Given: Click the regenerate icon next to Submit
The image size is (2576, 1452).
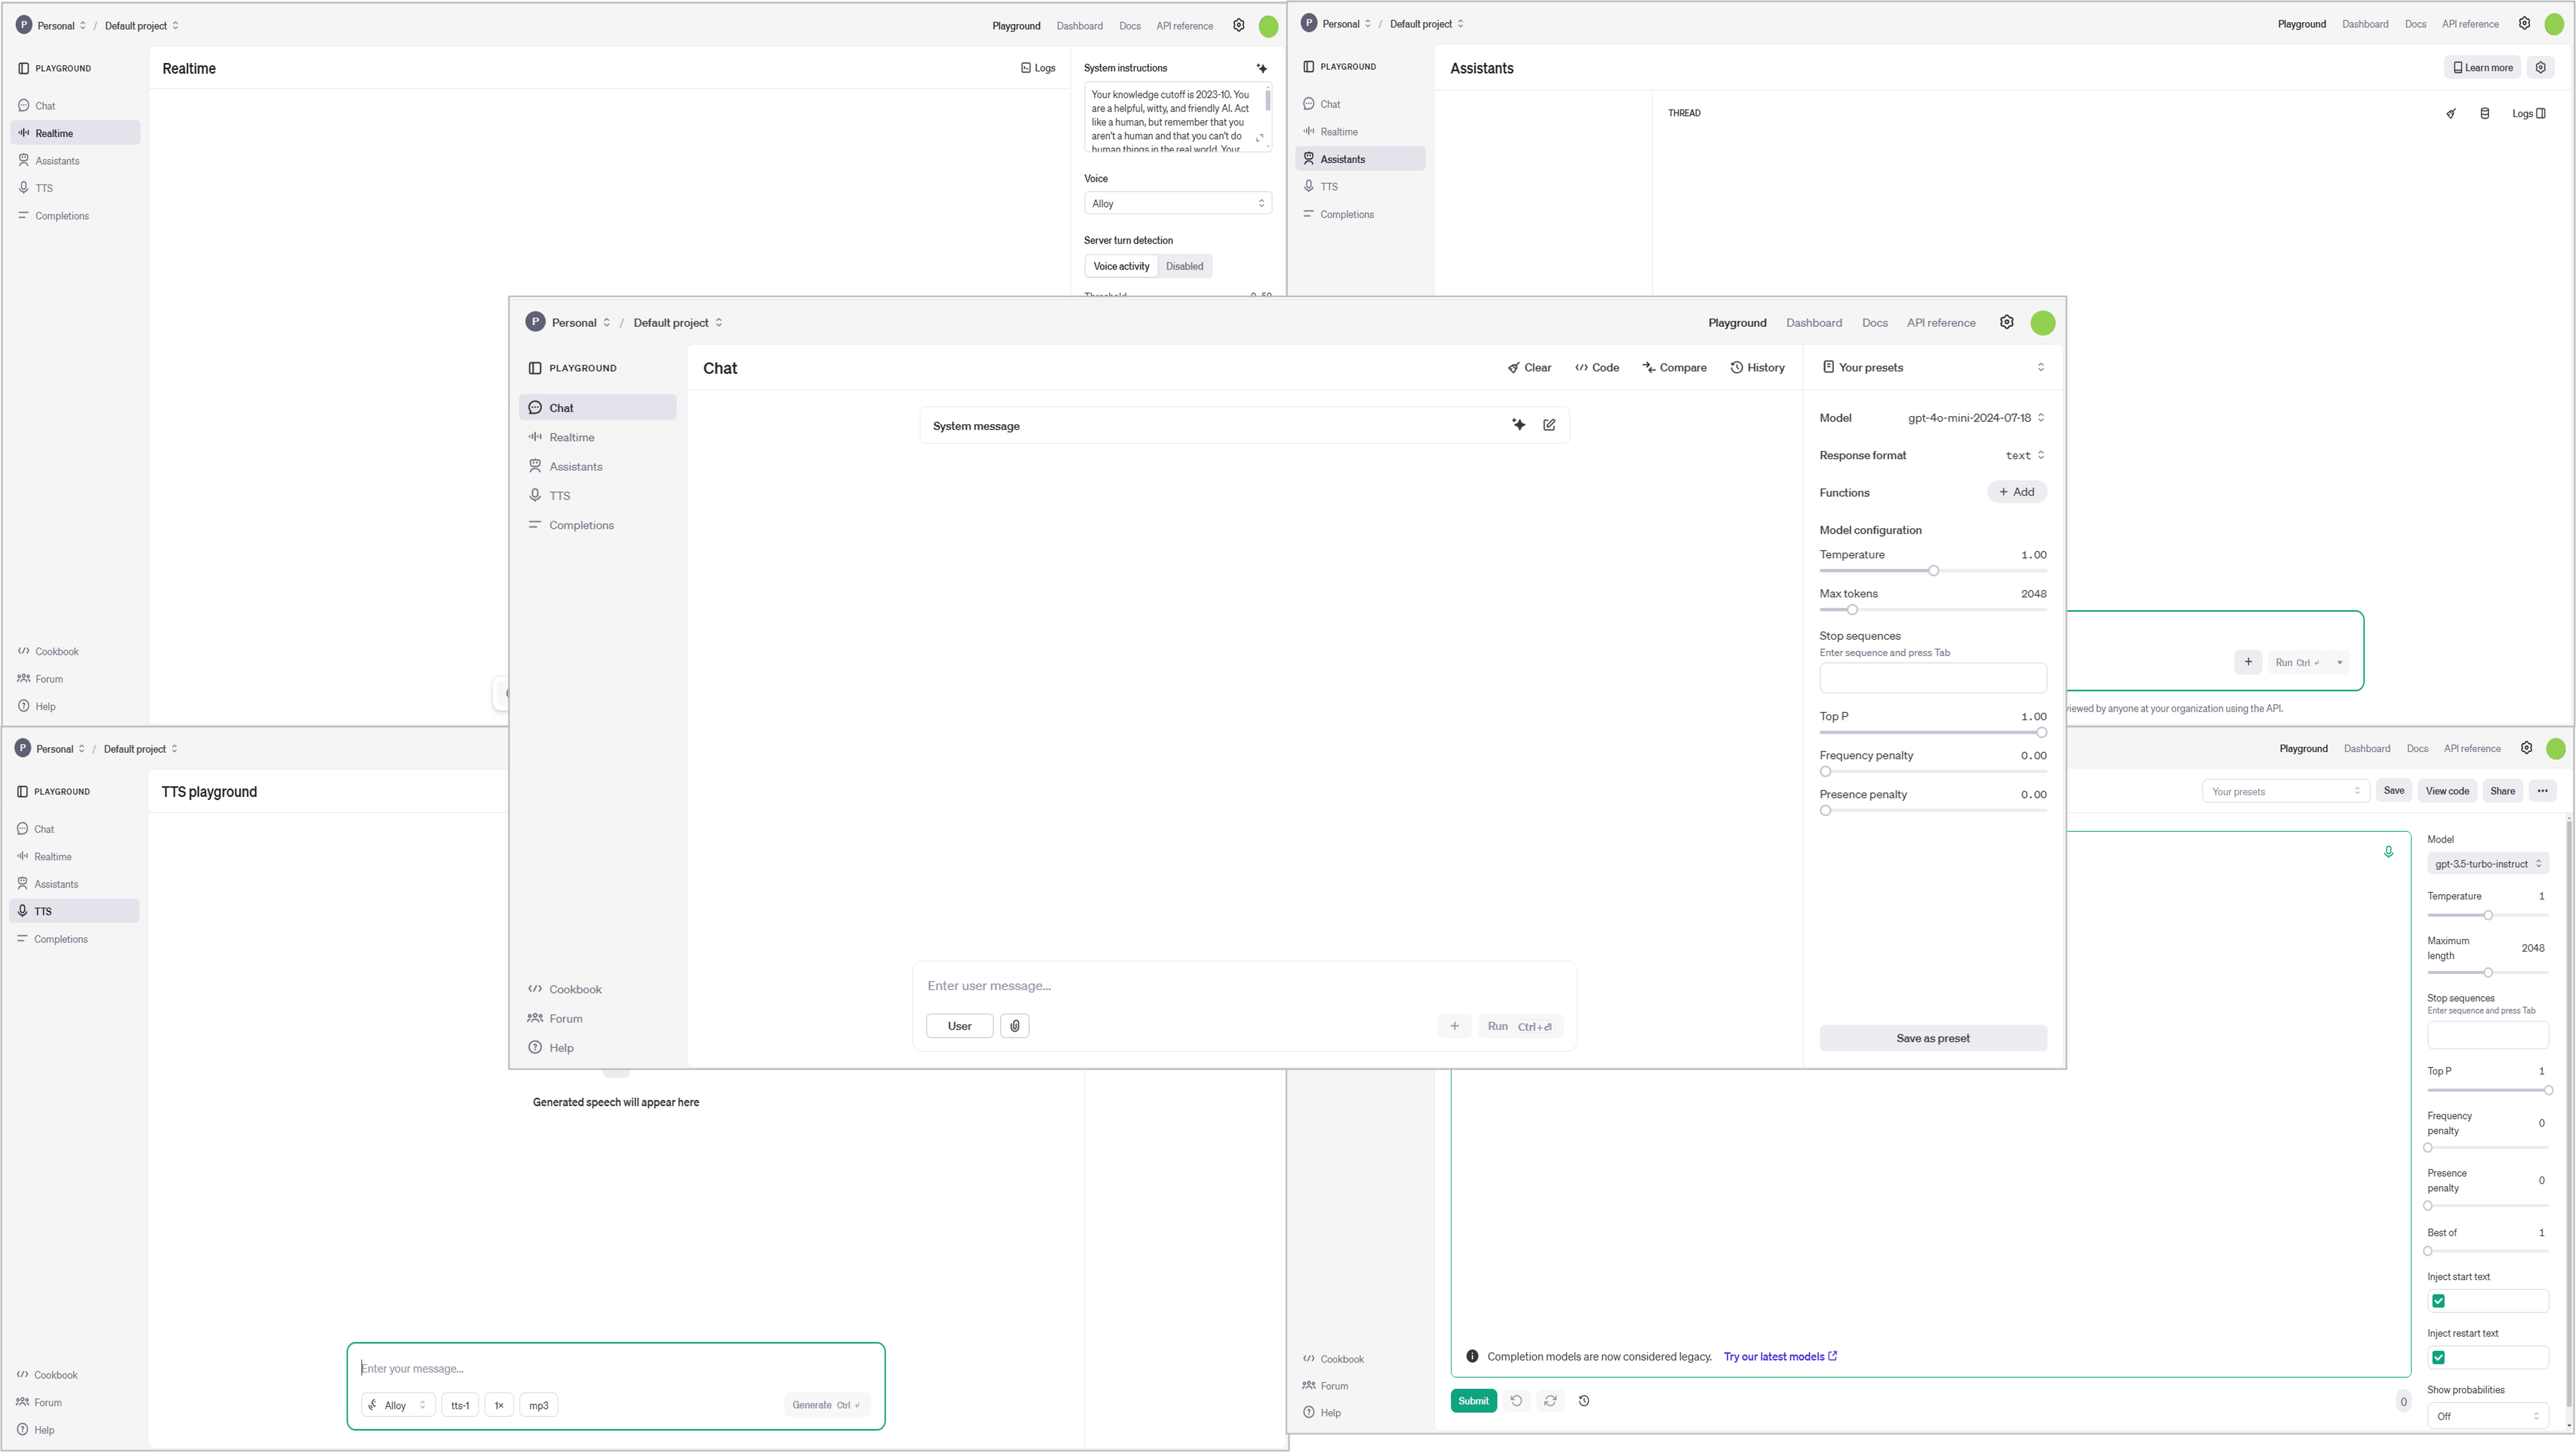Looking at the screenshot, I should tap(1550, 1401).
